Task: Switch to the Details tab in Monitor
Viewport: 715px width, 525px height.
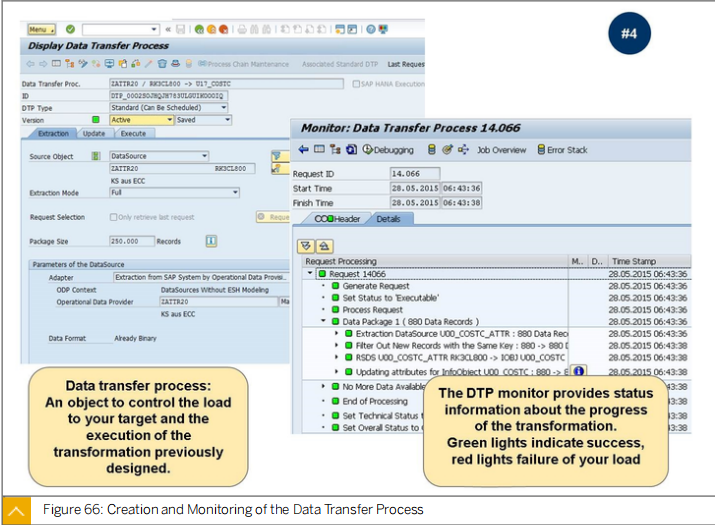Action: (x=389, y=219)
